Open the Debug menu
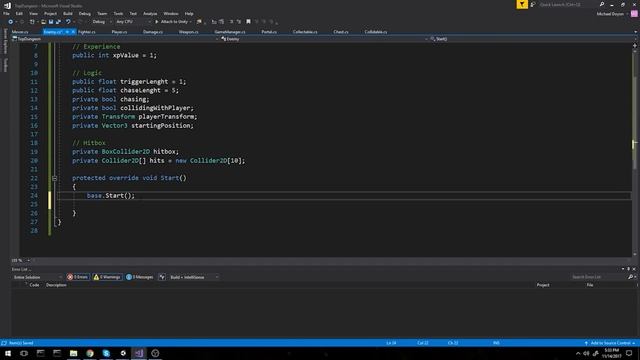 (85, 13)
